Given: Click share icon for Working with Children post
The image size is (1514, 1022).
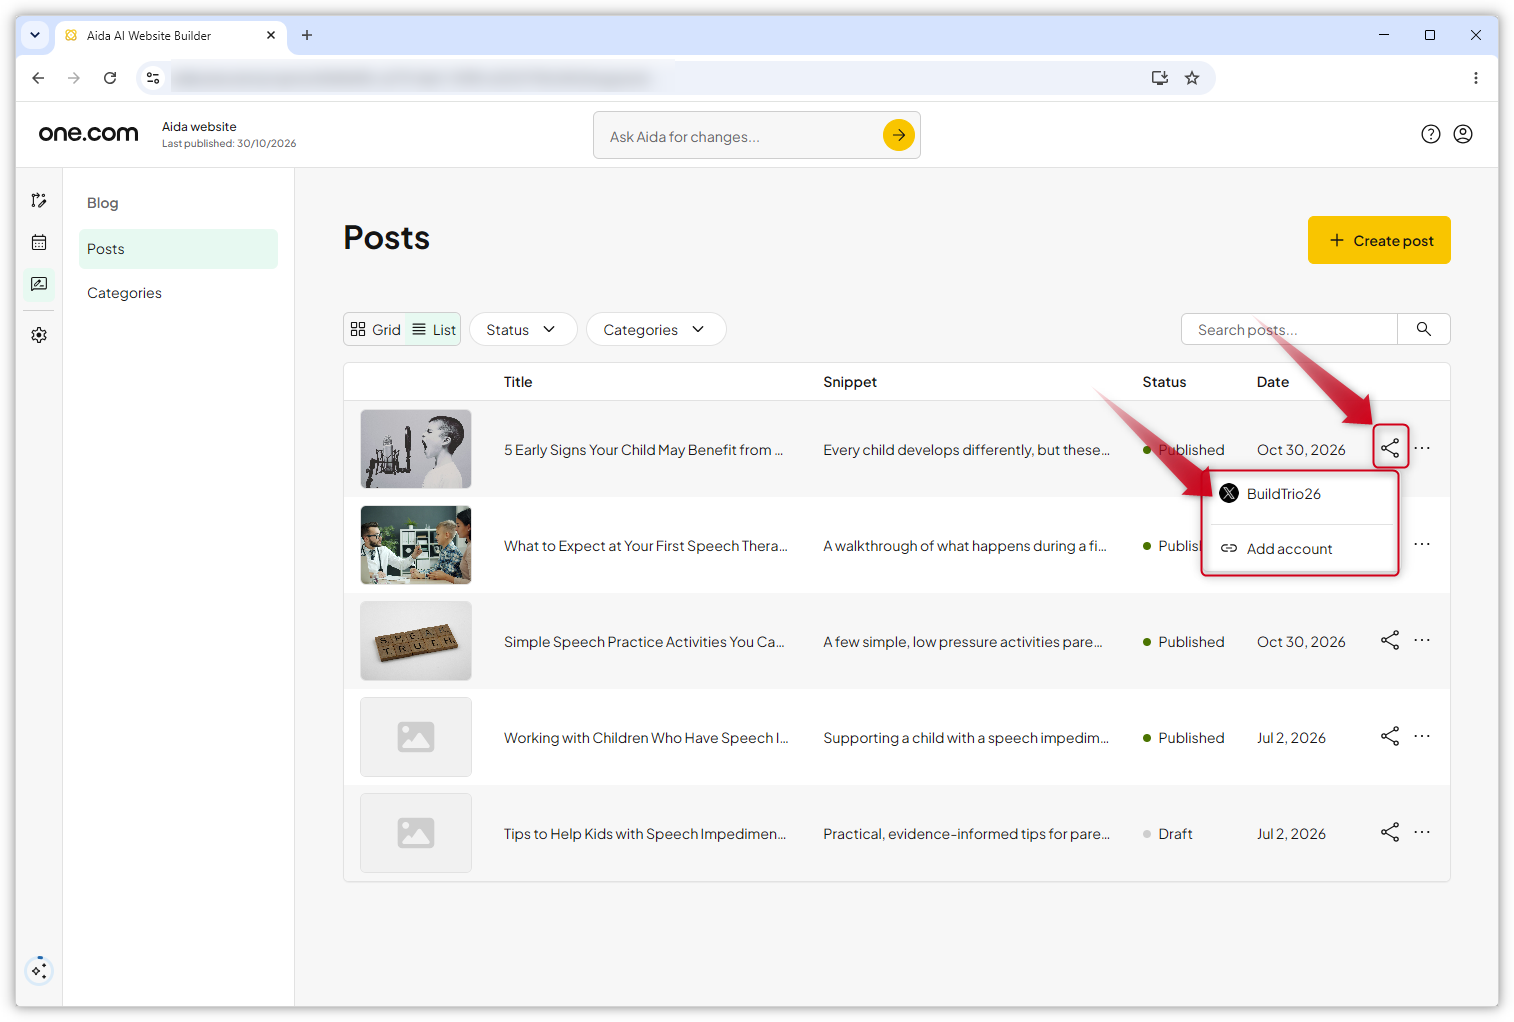Looking at the screenshot, I should pos(1390,736).
